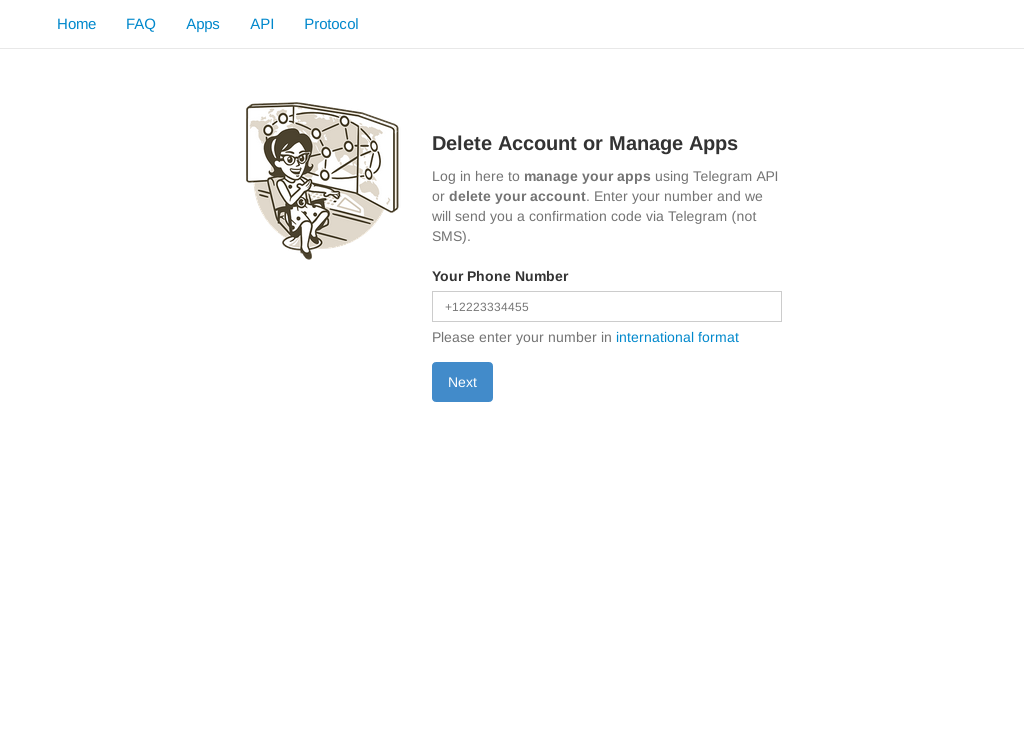Click the Next button
Viewport: 1024px width, 754px height.
[462, 382]
